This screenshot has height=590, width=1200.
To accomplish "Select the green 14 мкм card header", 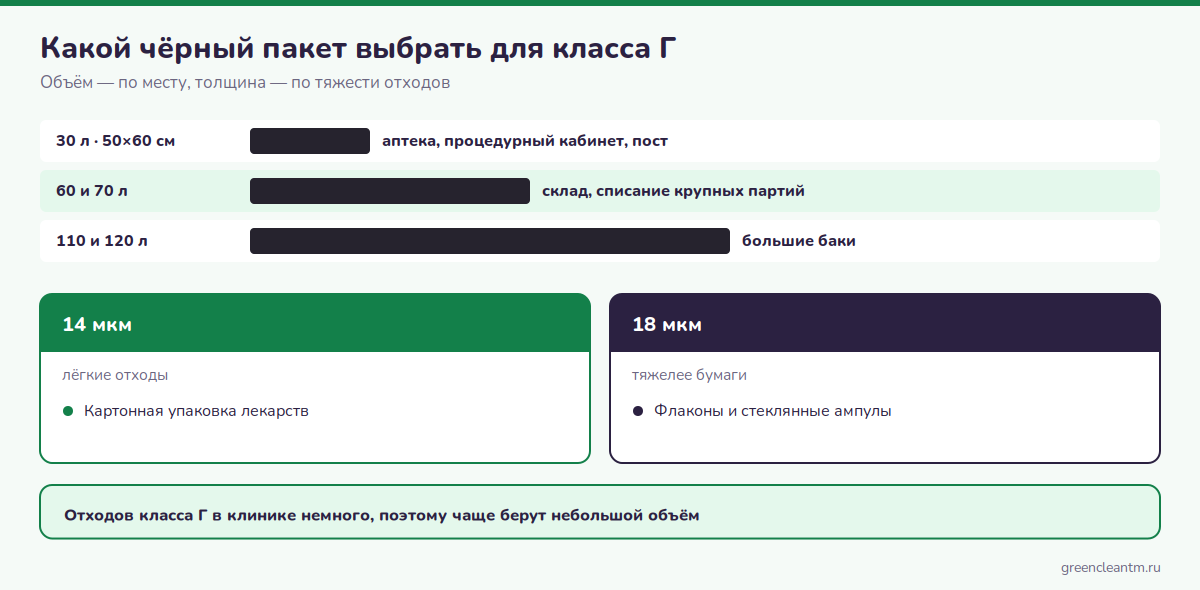I will pyautogui.click(x=315, y=323).
